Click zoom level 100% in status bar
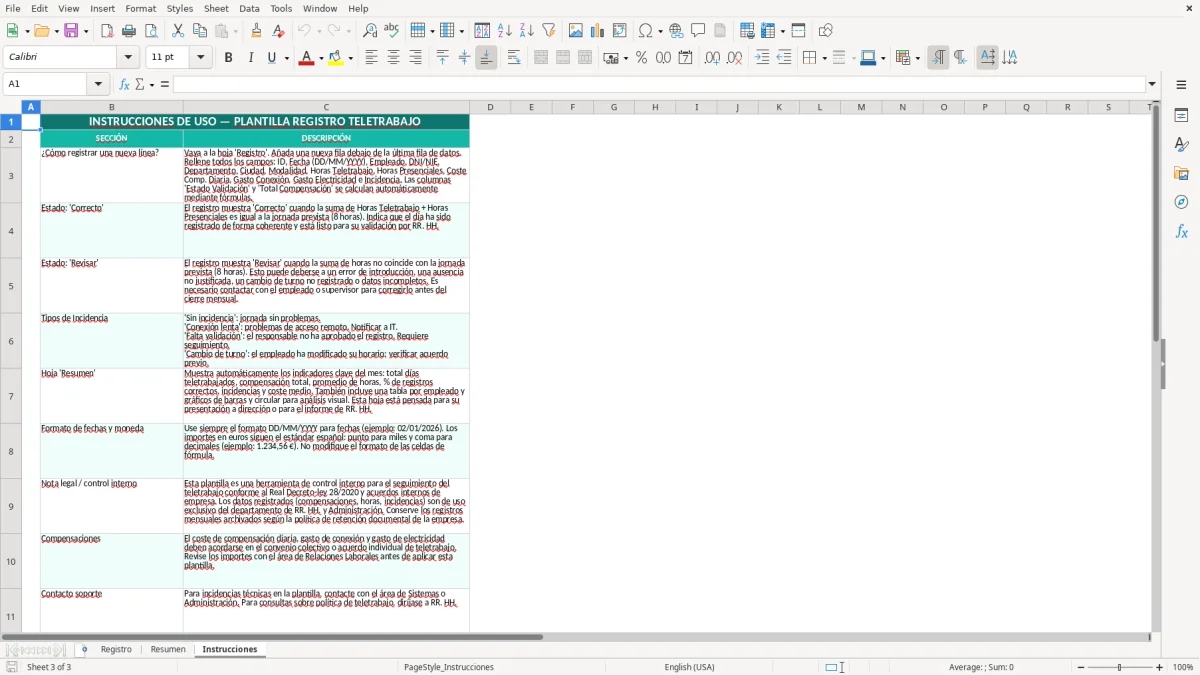The width and height of the screenshot is (1200, 675). [x=1183, y=667]
